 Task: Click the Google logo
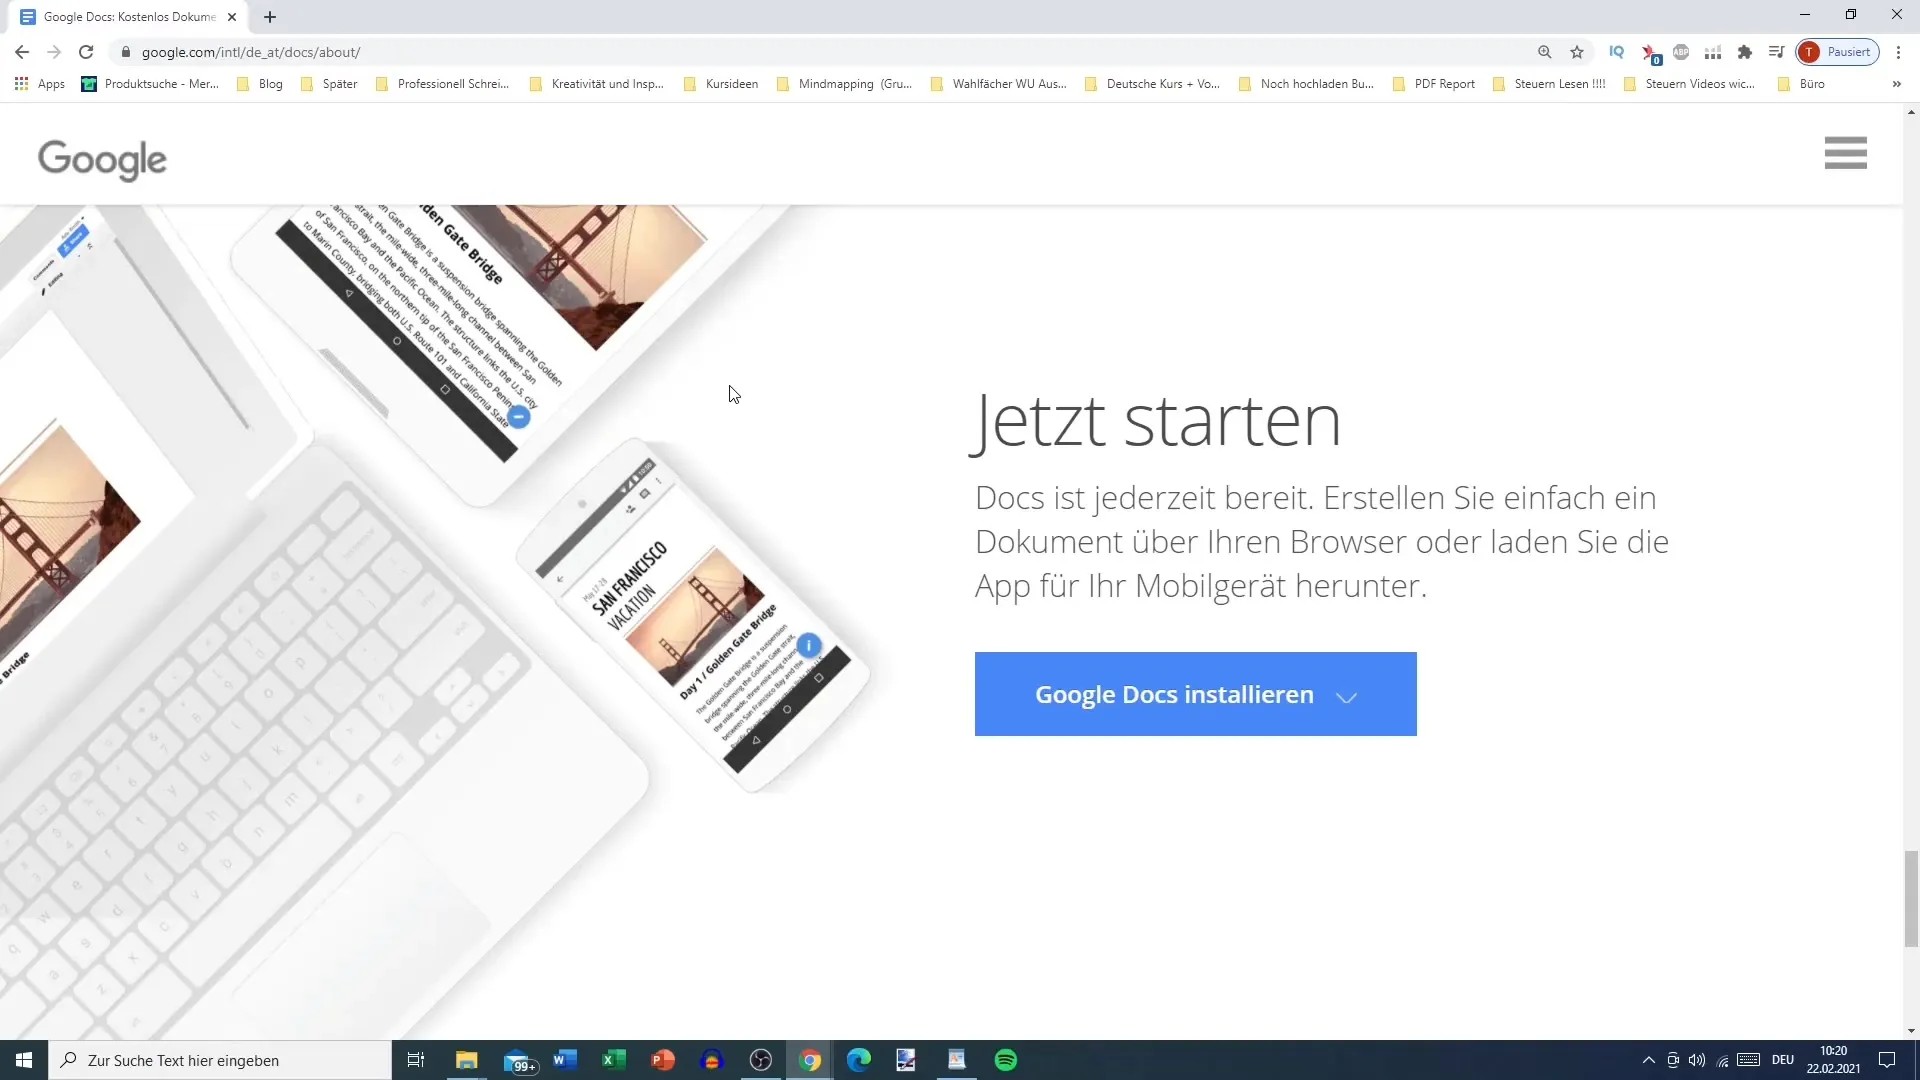pyautogui.click(x=102, y=159)
